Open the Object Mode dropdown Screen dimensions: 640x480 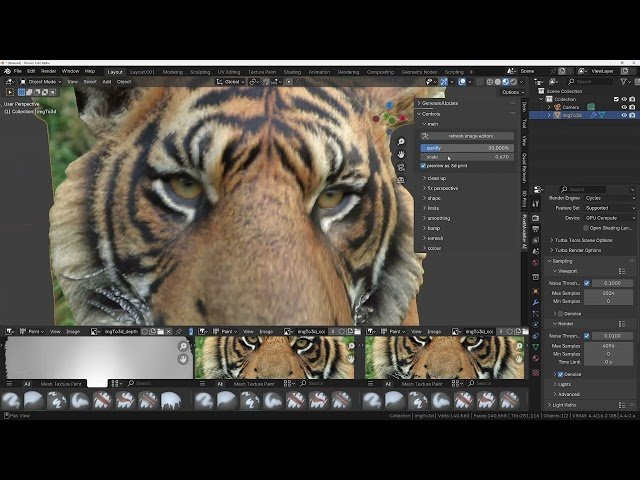coord(41,82)
